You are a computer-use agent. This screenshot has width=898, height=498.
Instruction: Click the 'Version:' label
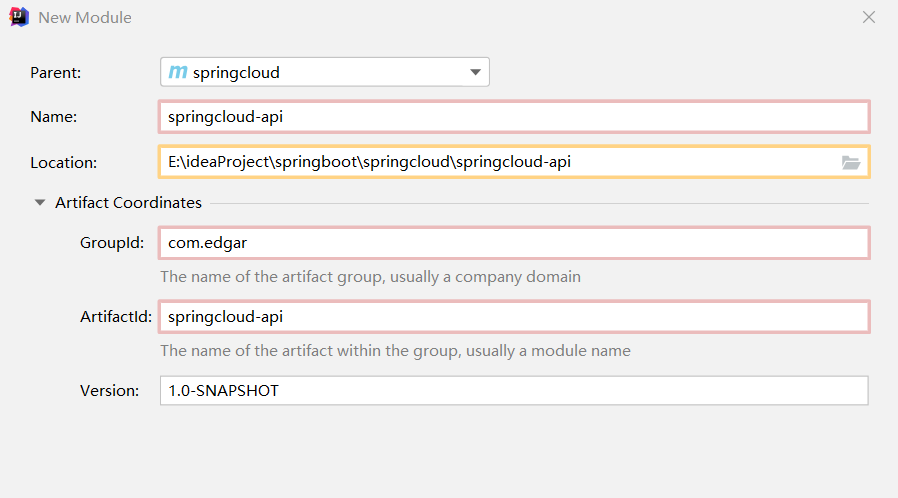(x=109, y=391)
